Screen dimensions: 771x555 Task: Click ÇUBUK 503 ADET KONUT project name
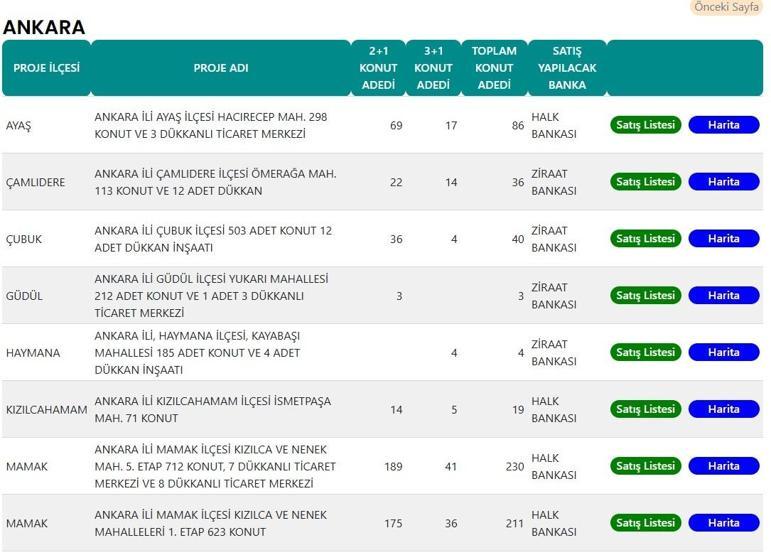coord(213,239)
